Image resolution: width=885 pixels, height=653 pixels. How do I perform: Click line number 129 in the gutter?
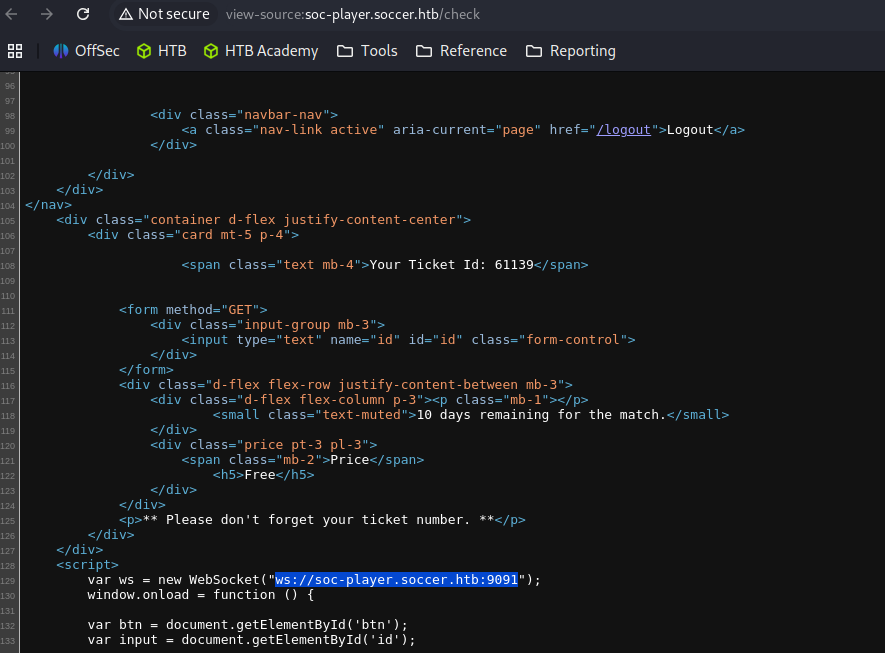[8, 581]
